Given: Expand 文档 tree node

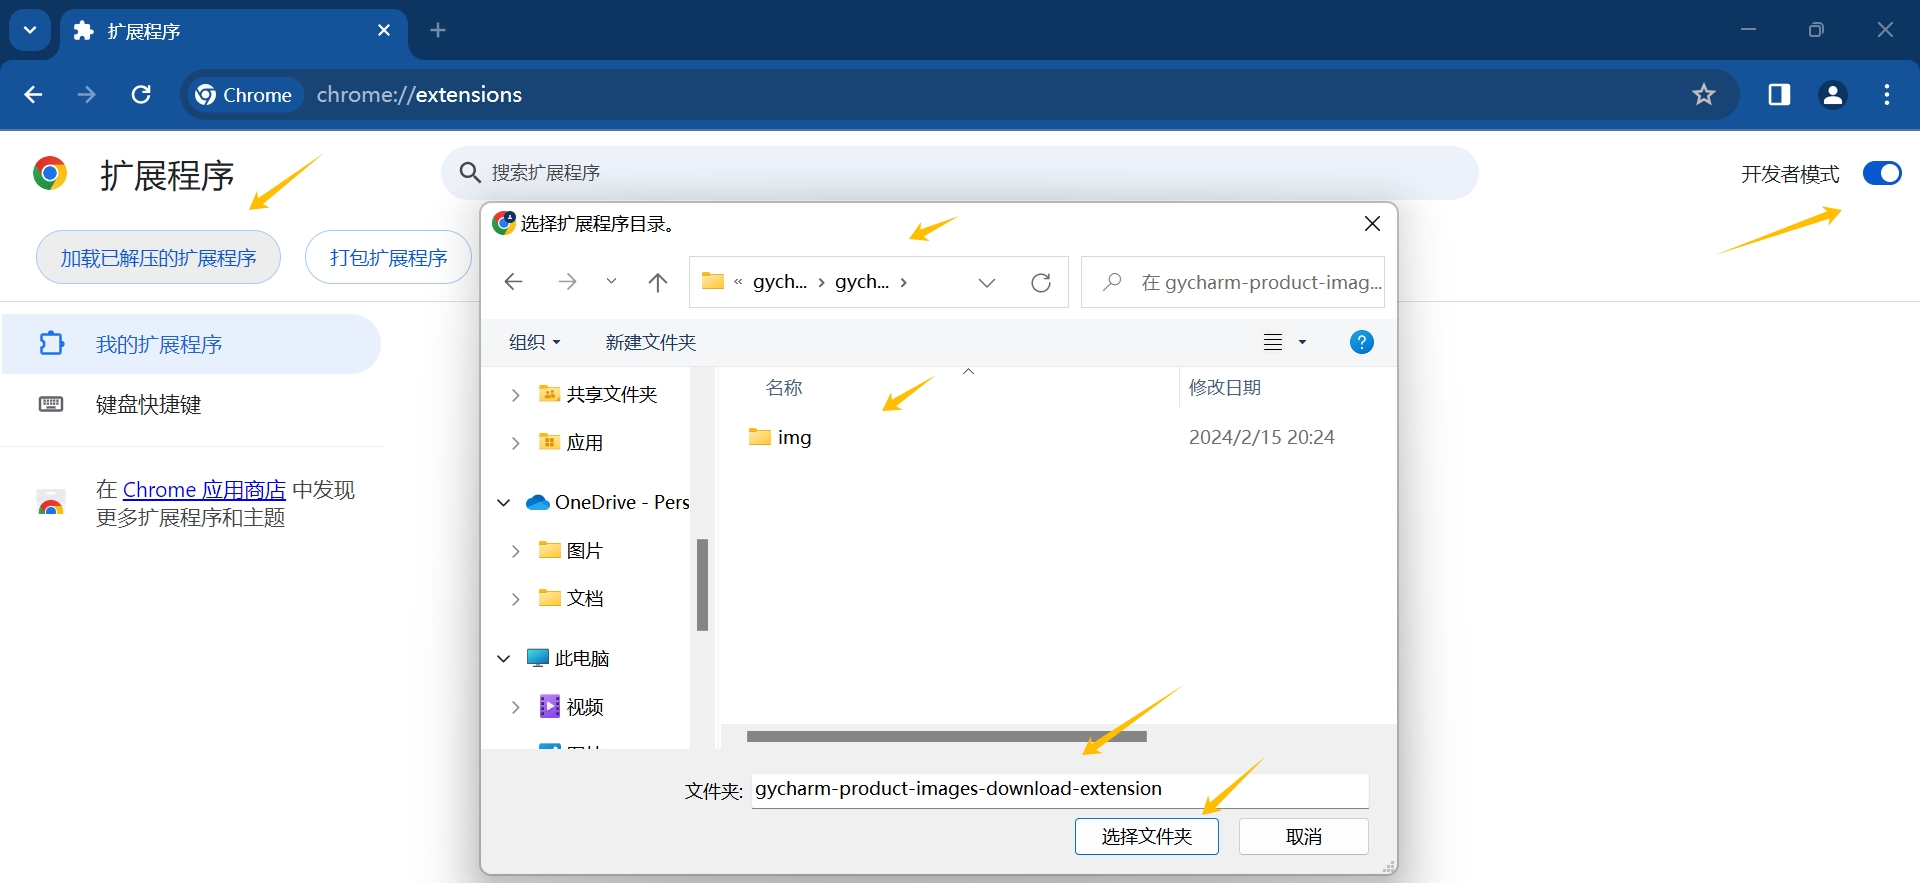Looking at the screenshot, I should (515, 599).
